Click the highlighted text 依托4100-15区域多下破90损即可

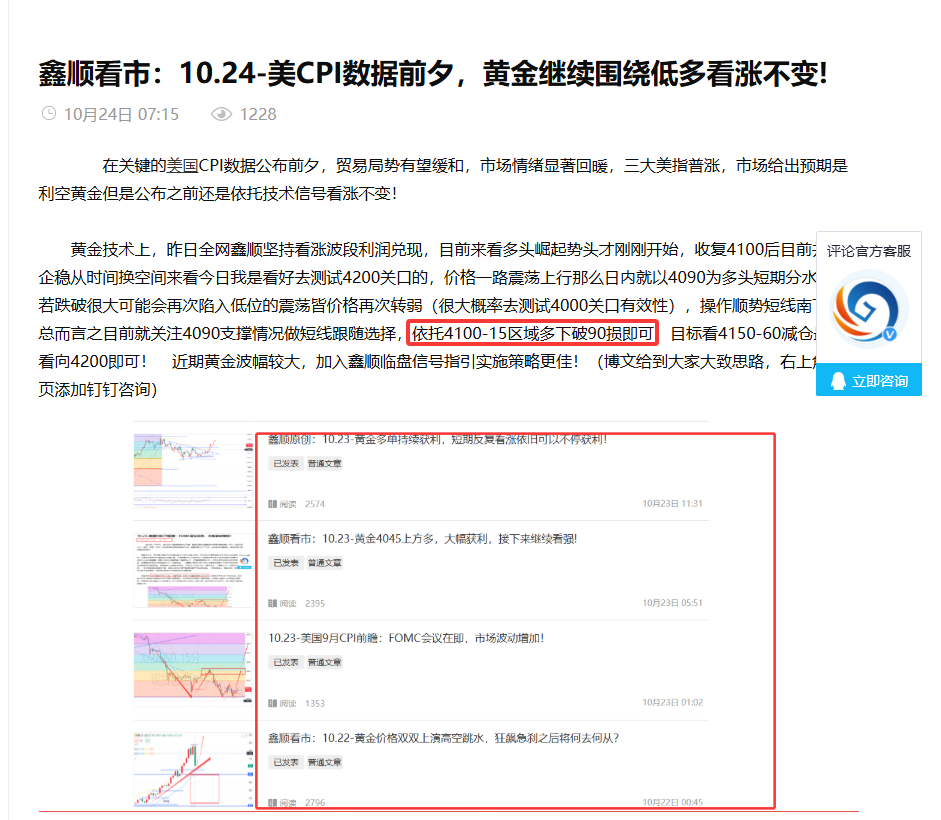coord(533,333)
